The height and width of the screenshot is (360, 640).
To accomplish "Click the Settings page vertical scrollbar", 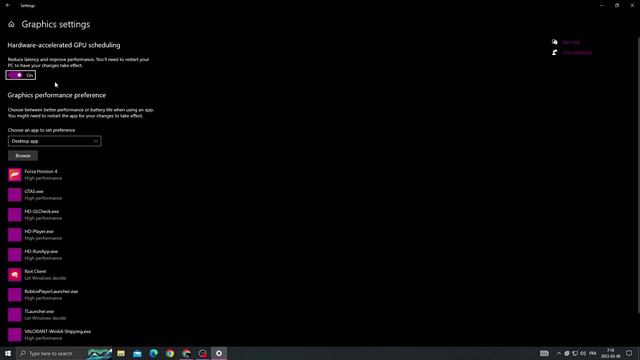I will coord(638,176).
